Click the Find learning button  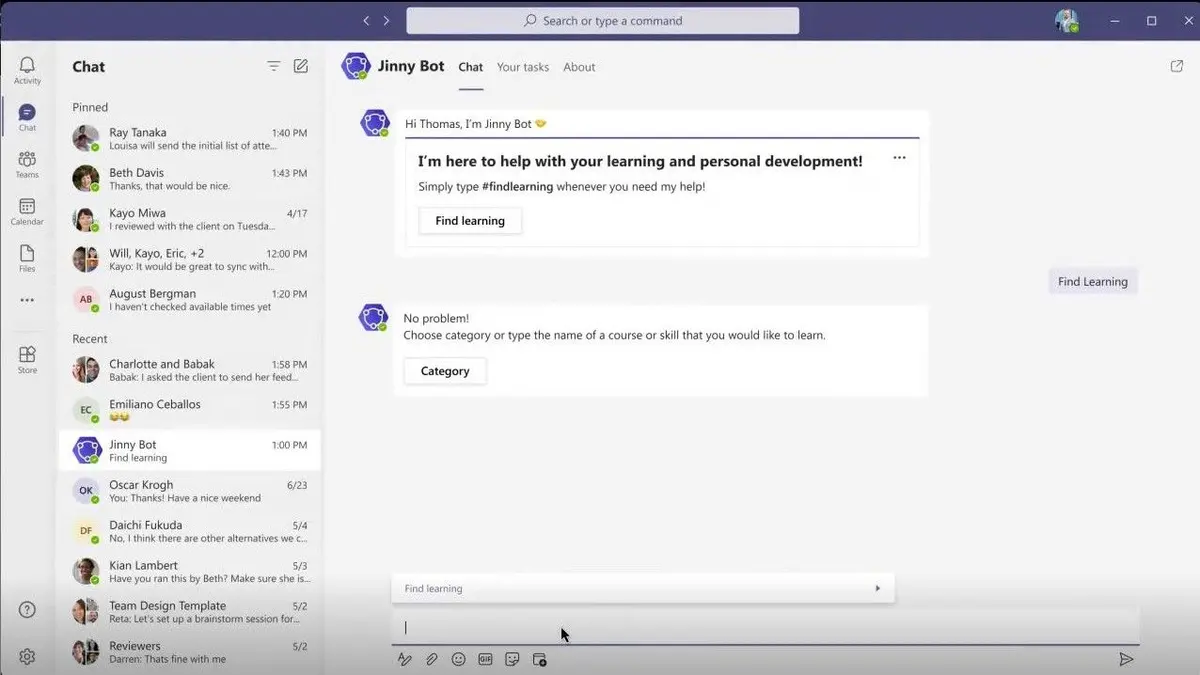point(470,221)
